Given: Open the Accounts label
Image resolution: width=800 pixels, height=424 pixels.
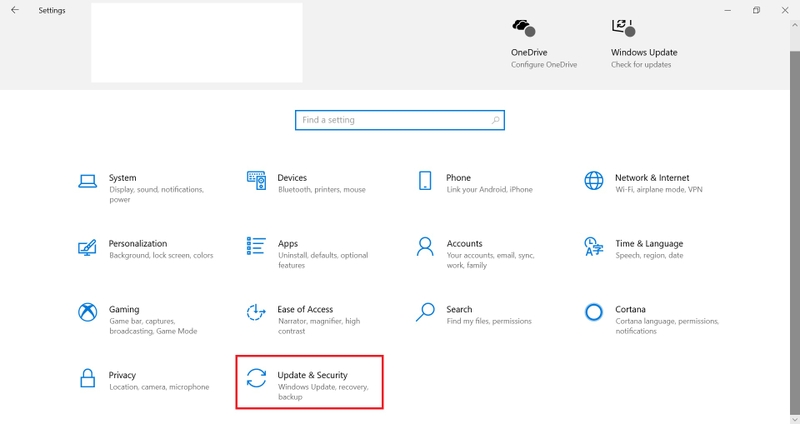Looking at the screenshot, I should (x=464, y=243).
